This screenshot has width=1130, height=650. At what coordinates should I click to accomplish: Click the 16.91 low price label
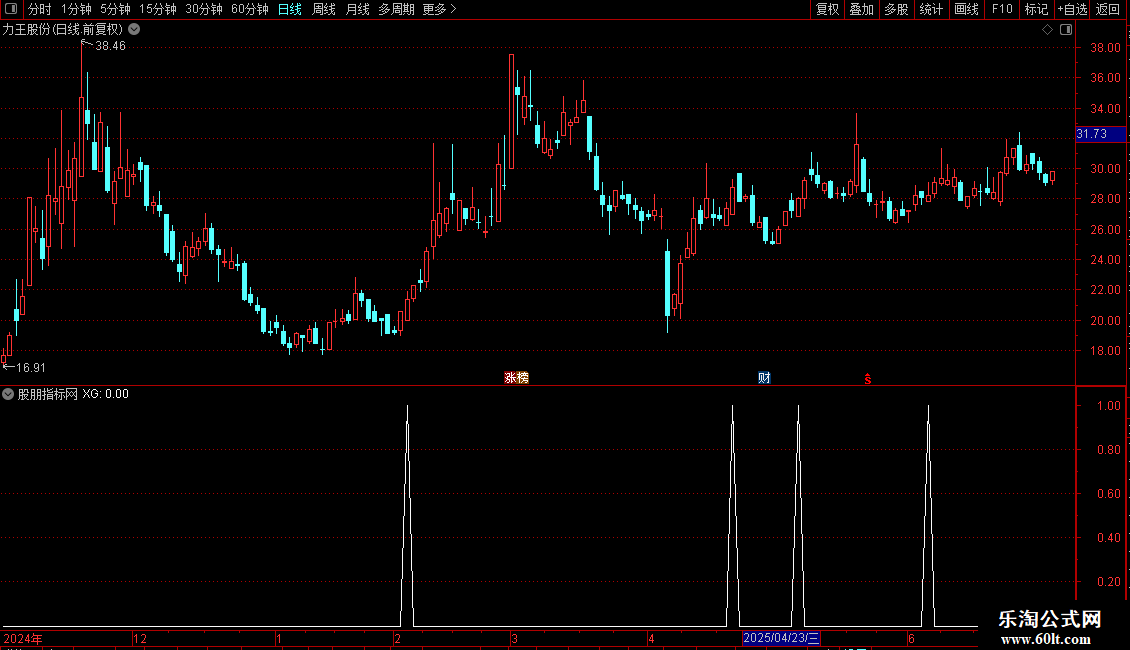pyautogui.click(x=31, y=368)
